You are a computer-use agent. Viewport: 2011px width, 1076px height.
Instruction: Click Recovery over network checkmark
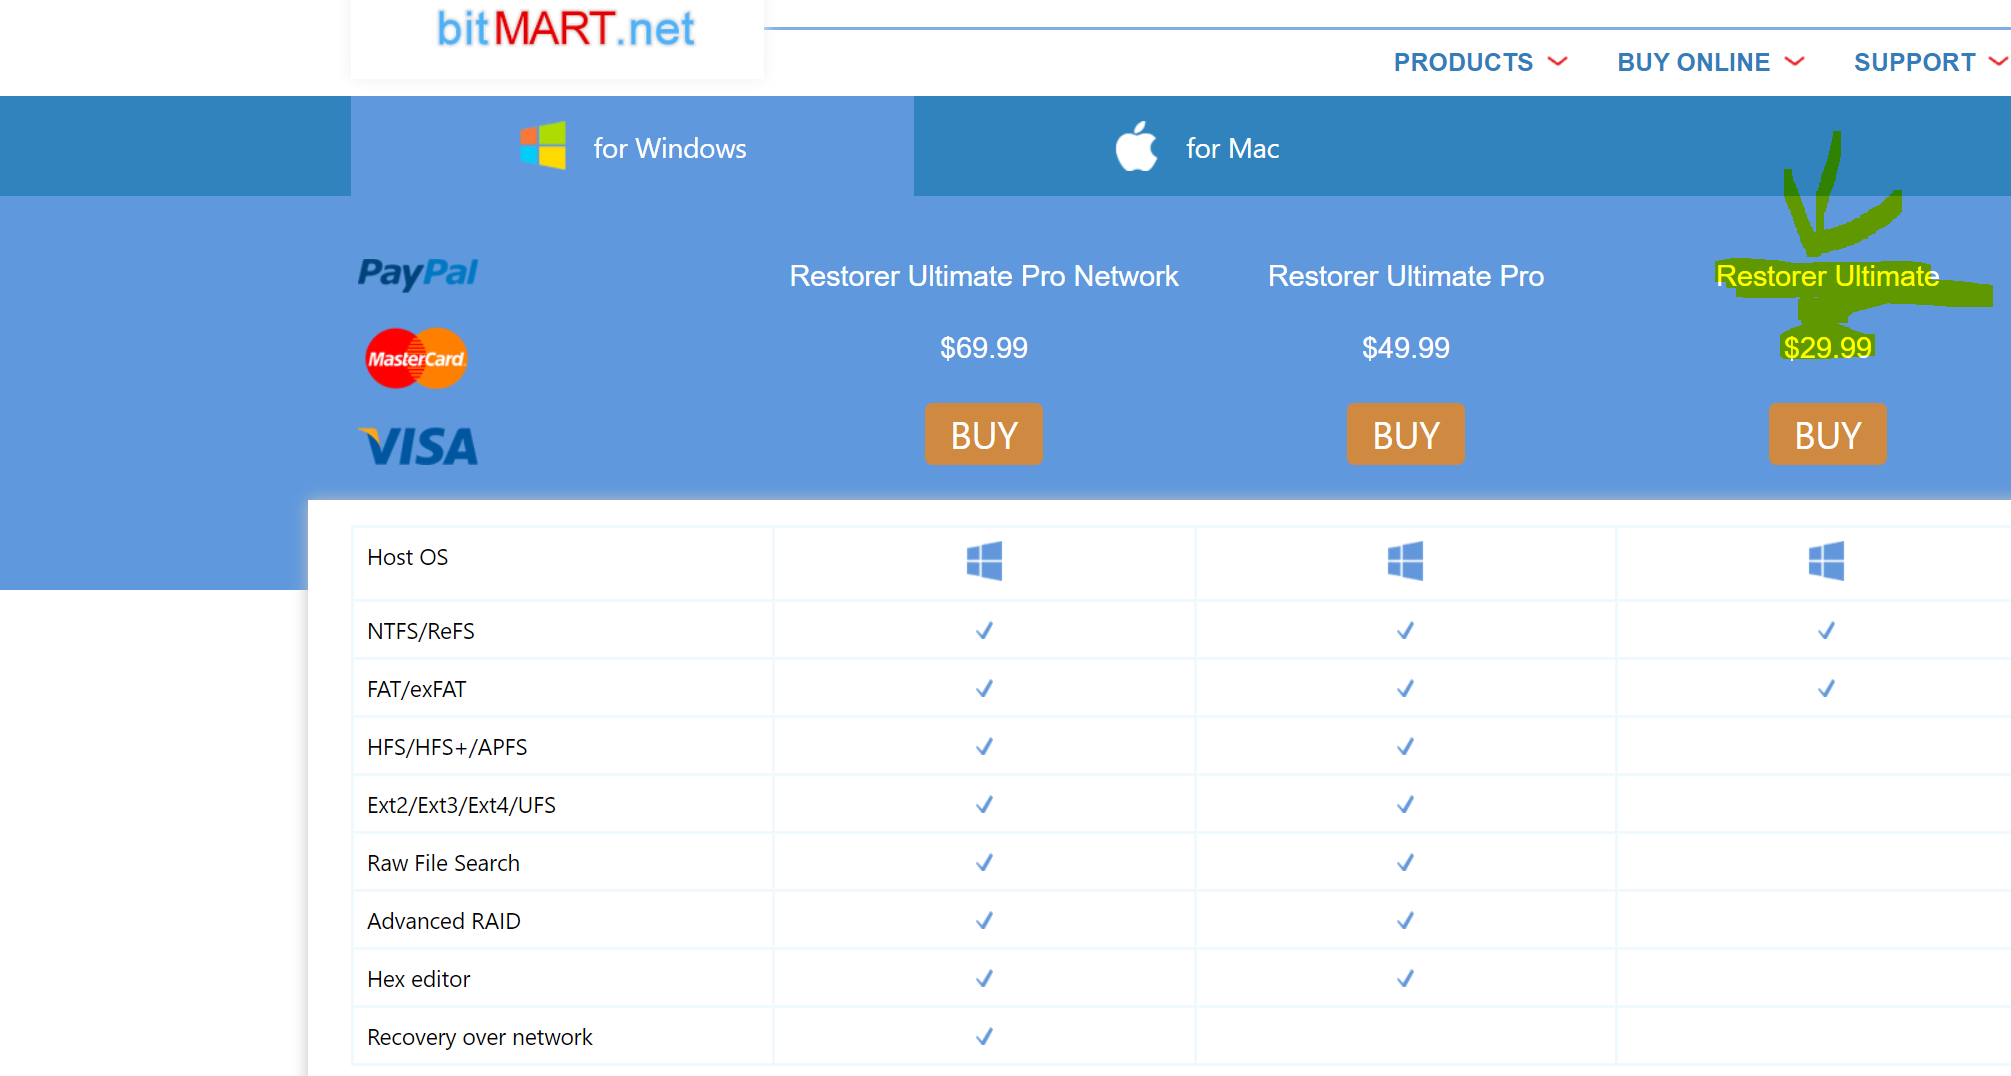coord(984,1037)
